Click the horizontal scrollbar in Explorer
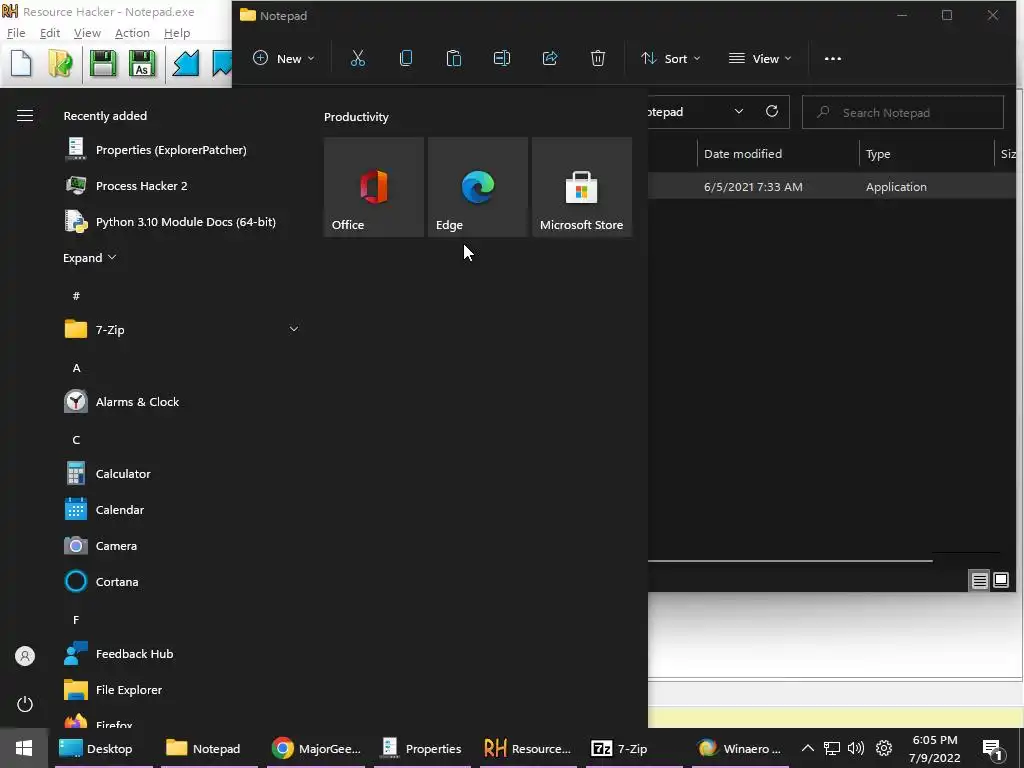 (790, 560)
